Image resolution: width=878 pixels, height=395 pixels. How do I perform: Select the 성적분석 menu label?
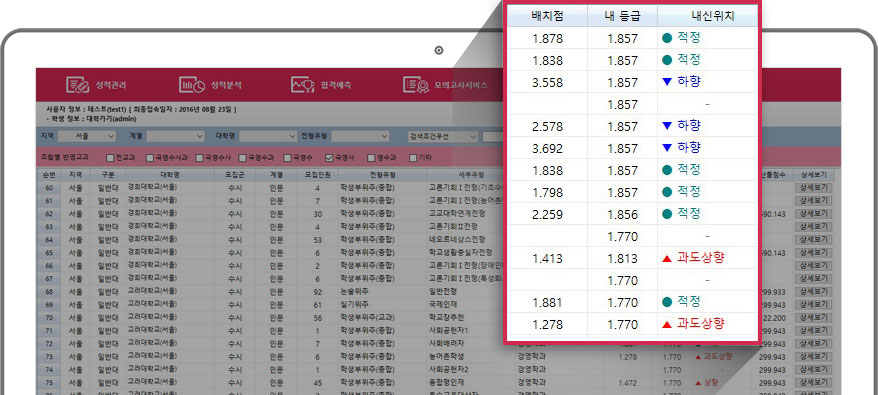coord(226,86)
